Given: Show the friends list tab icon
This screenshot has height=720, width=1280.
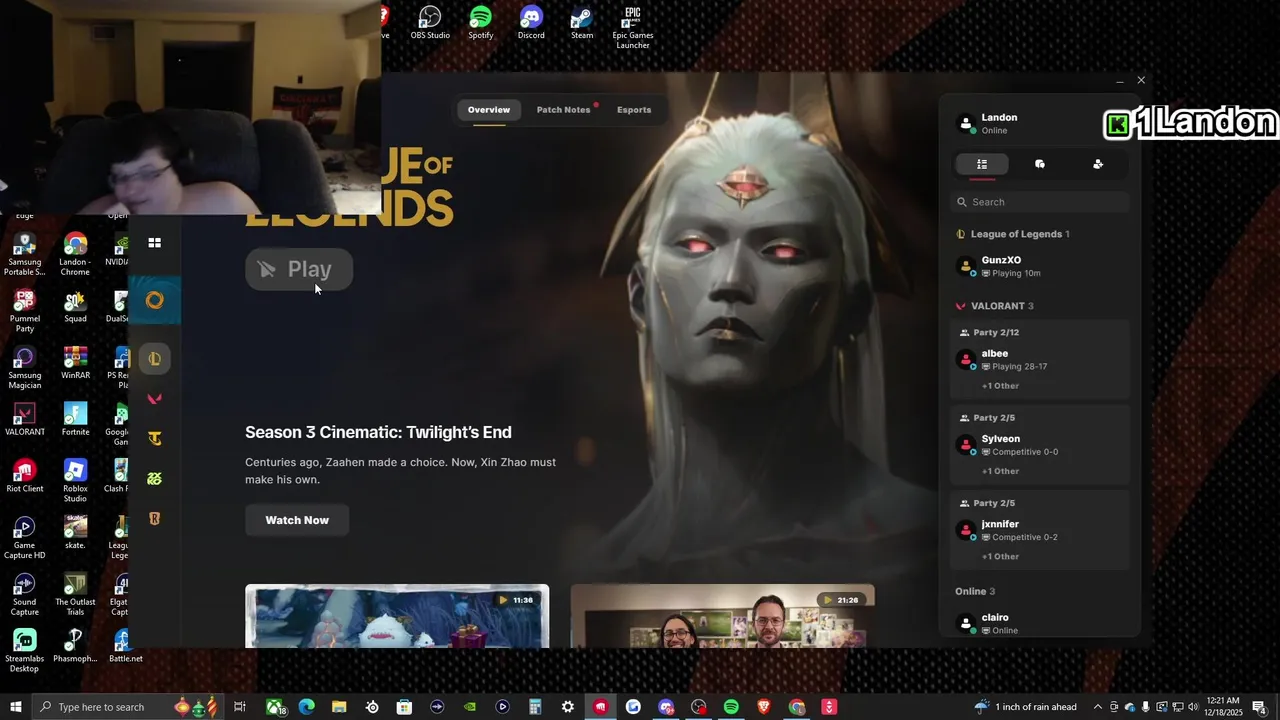Looking at the screenshot, I should click(x=982, y=164).
